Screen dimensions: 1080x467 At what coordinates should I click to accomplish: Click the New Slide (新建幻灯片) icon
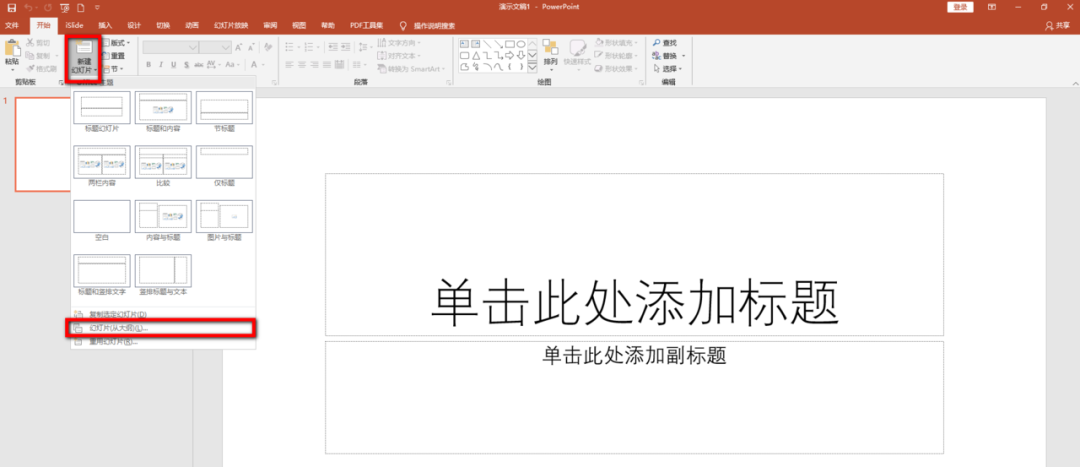(x=83, y=50)
